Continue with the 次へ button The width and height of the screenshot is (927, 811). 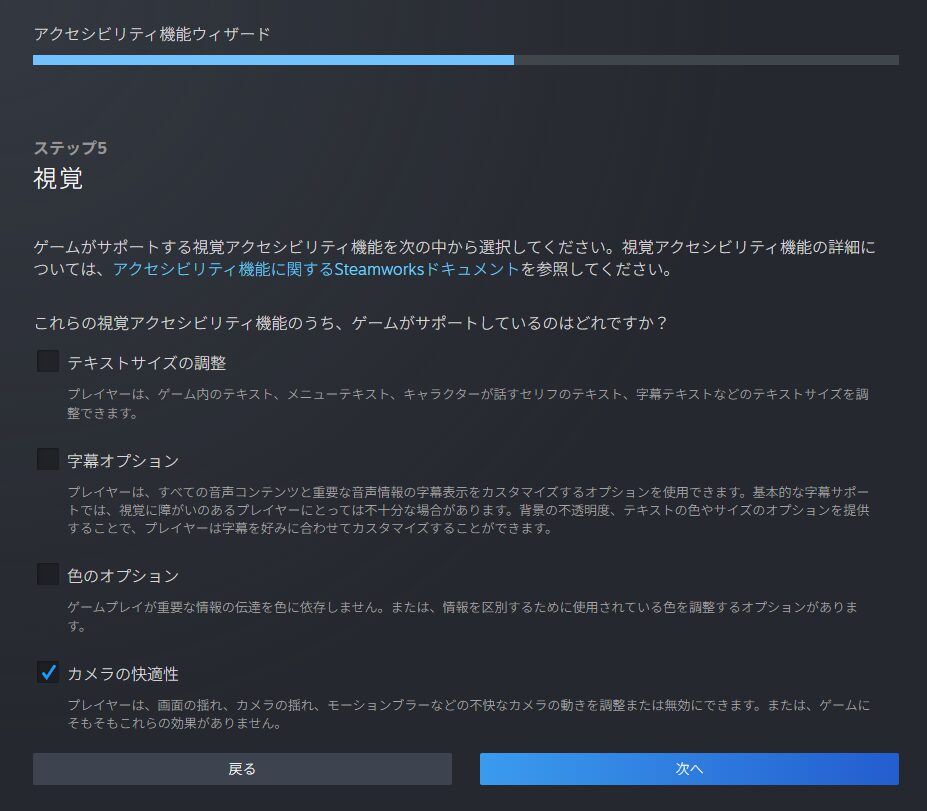[x=689, y=769]
